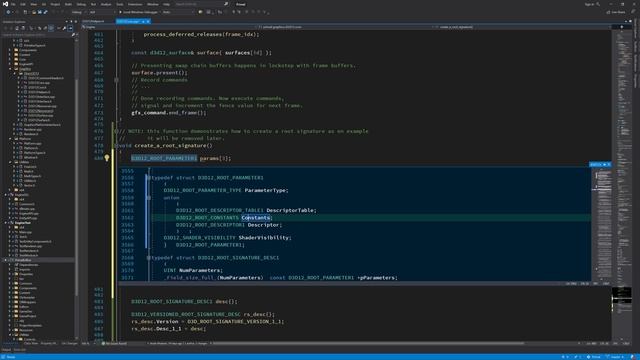Click the lightbulb quick actions icon at line 480

107,158
